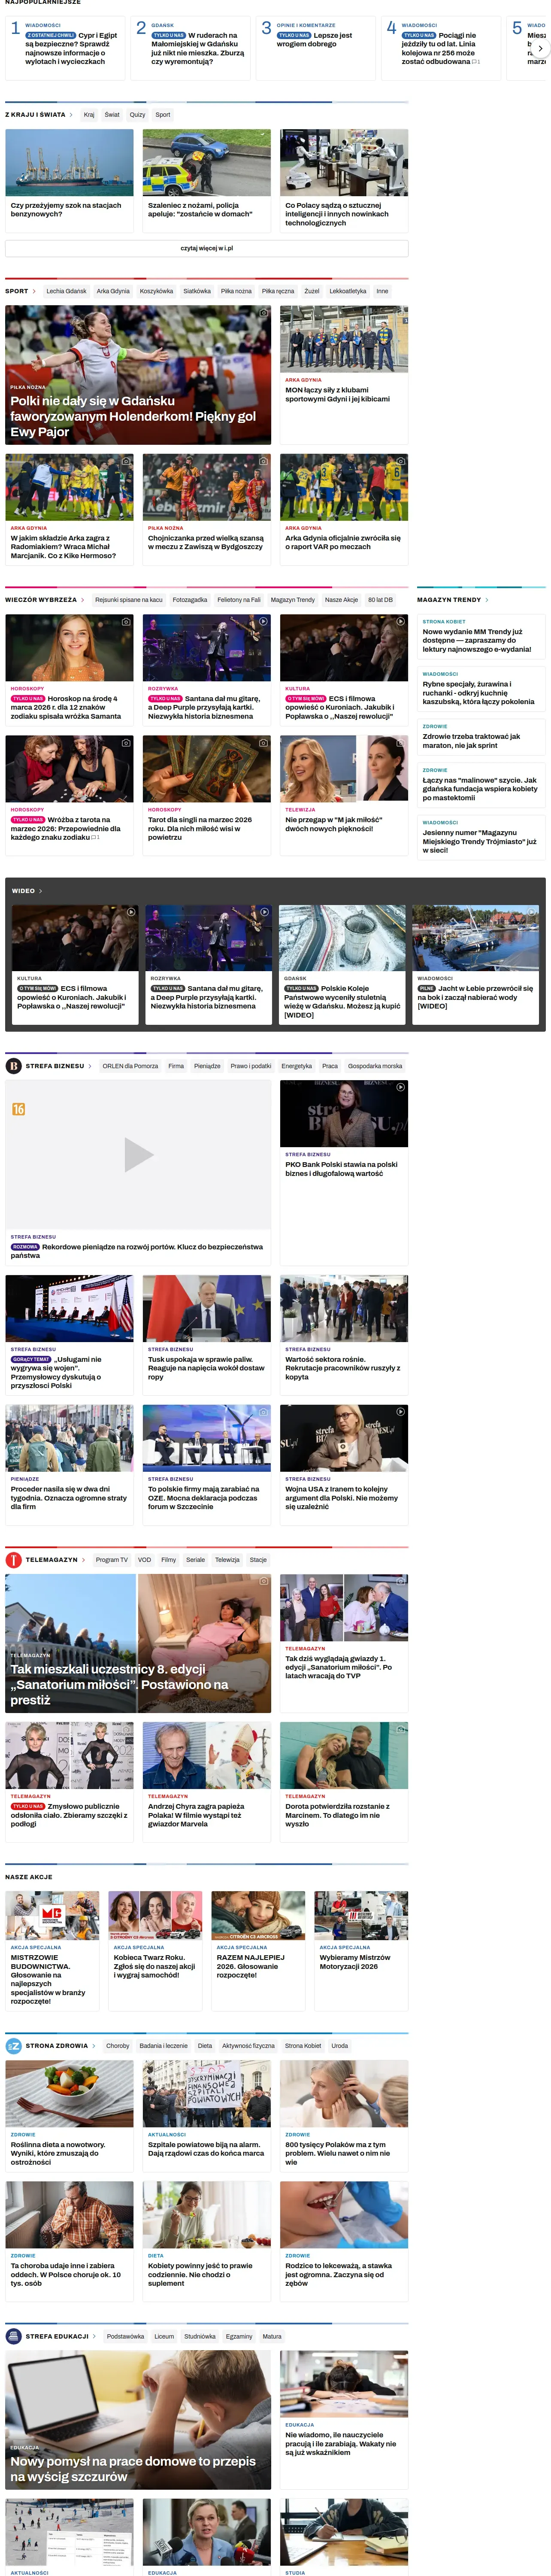Click the Strefa Biznesu 'B' logo icon

click(14, 1066)
